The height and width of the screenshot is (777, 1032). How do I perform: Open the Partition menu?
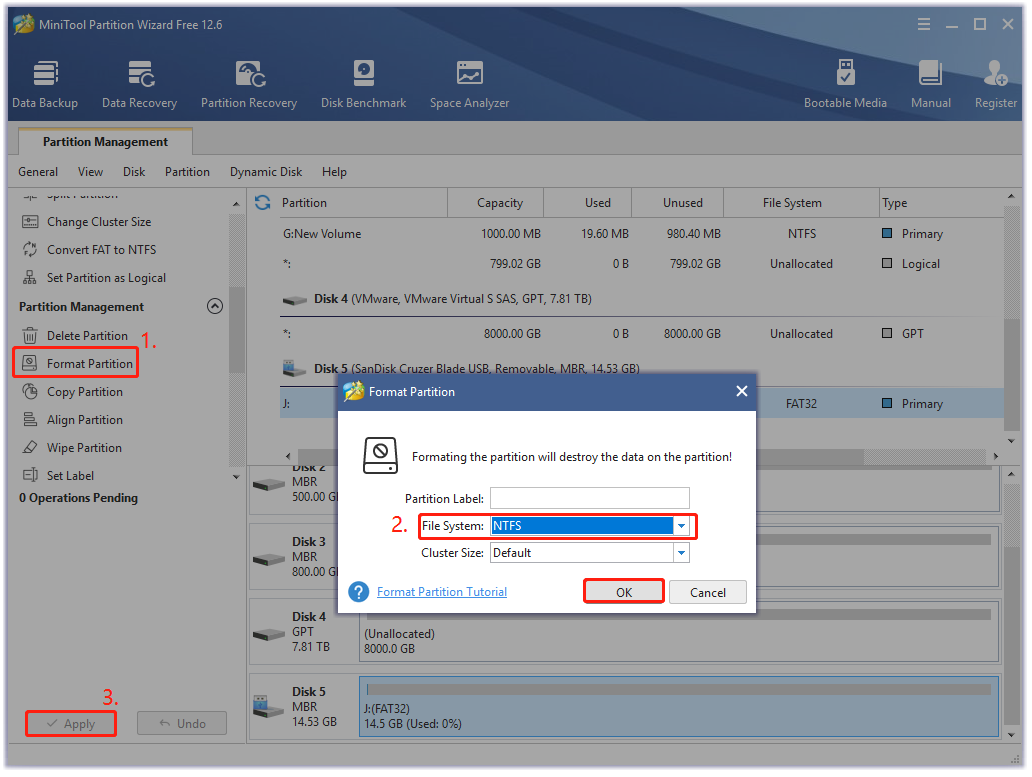pyautogui.click(x=187, y=172)
